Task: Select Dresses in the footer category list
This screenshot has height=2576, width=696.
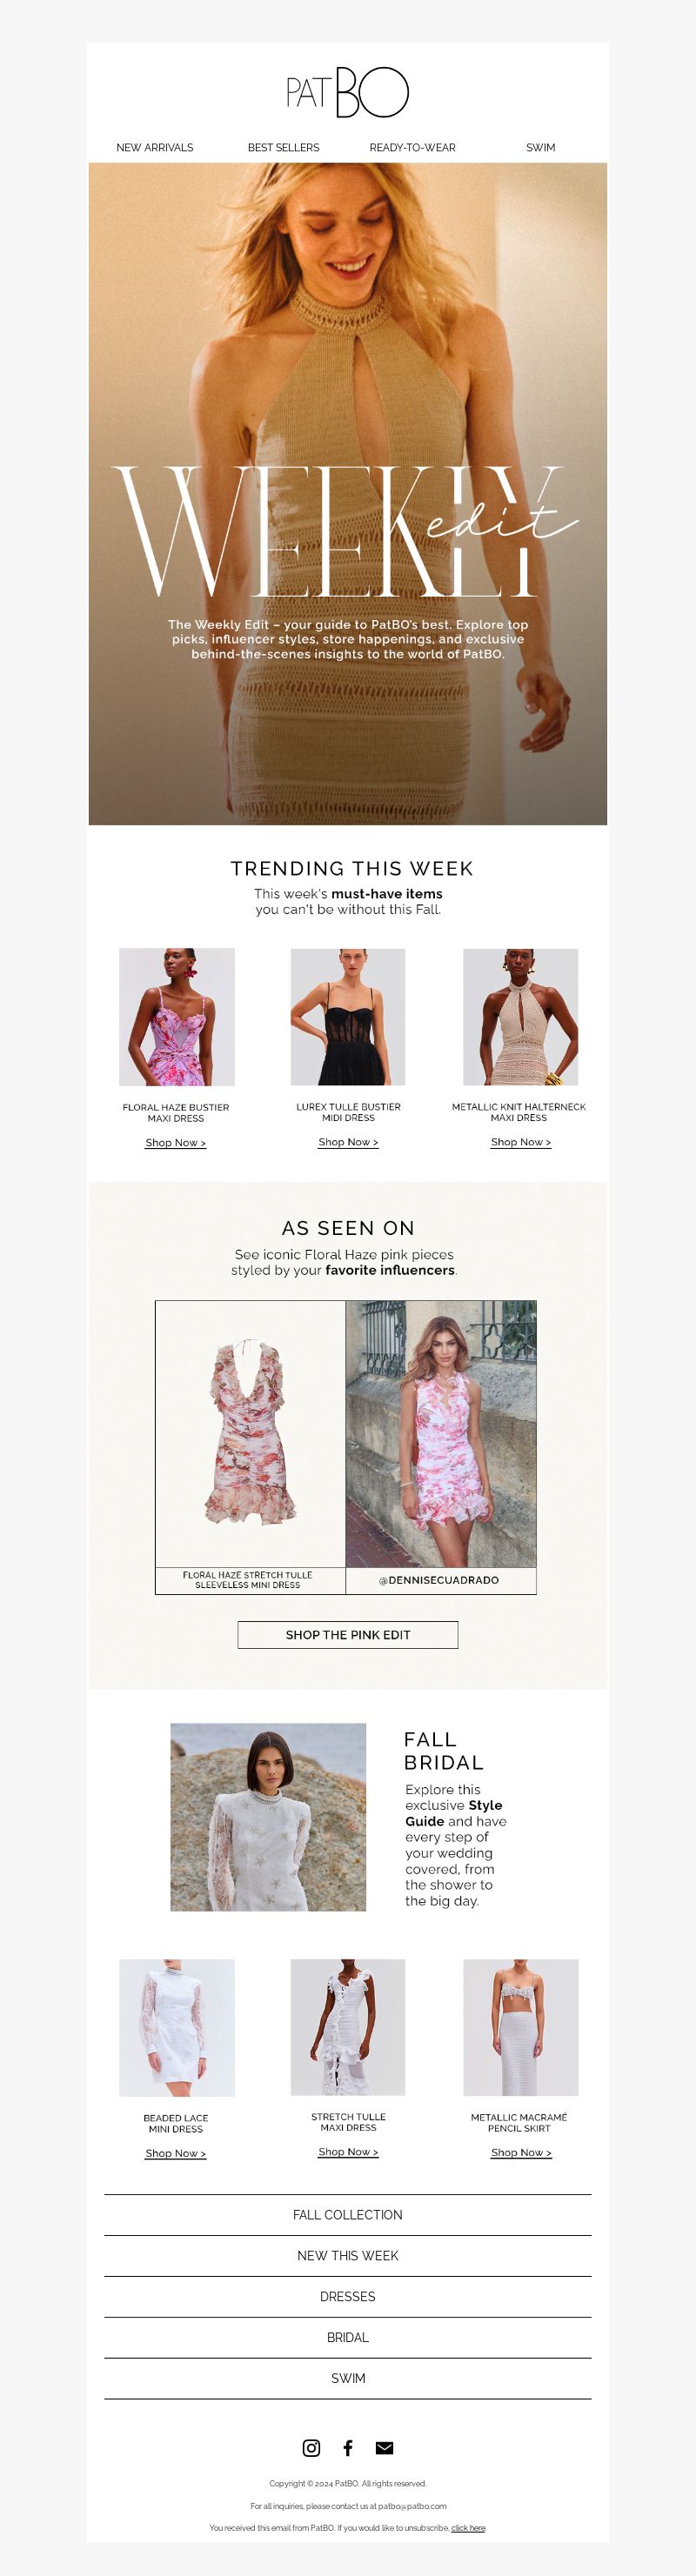Action: point(348,2296)
